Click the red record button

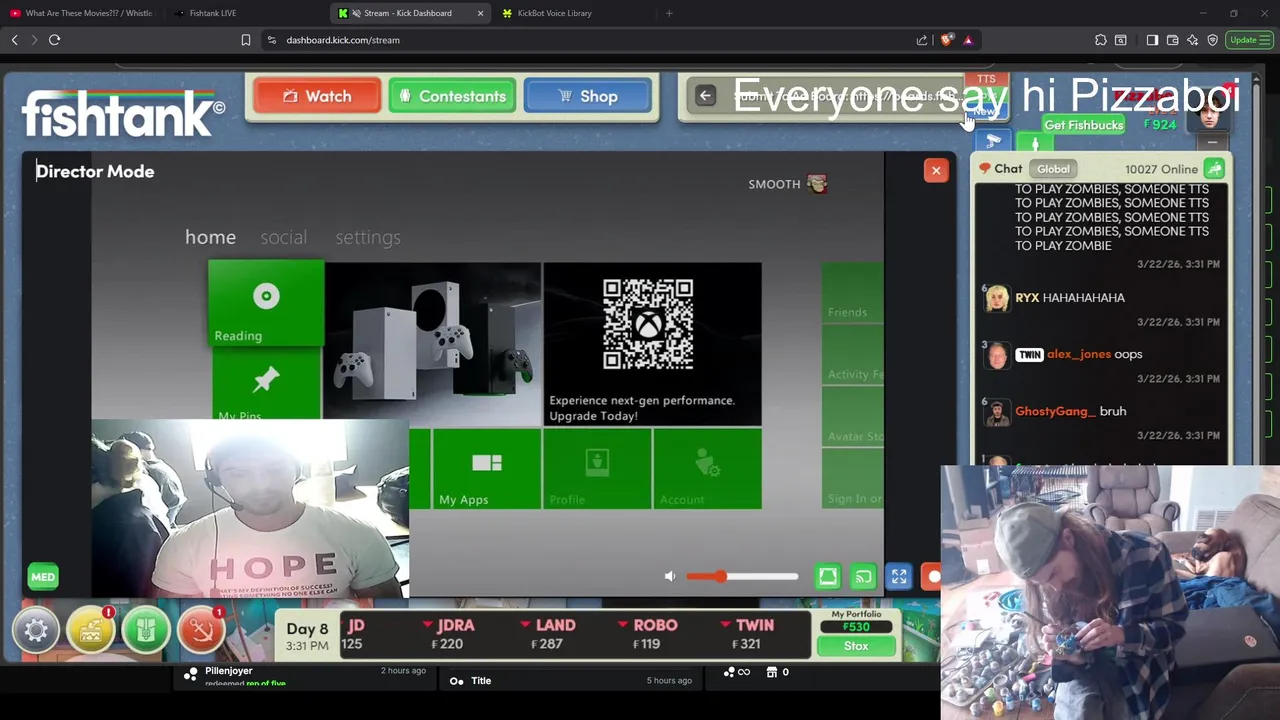pos(933,577)
